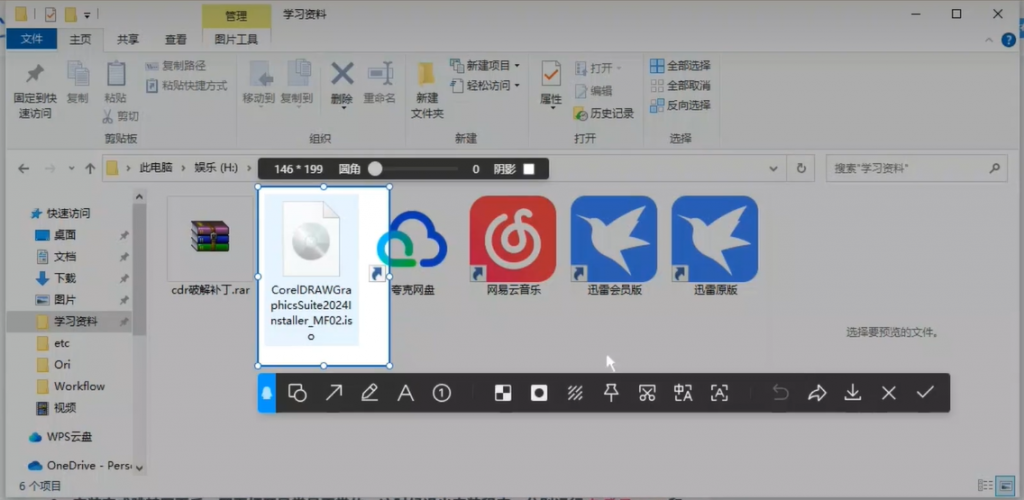Switch to the 图片工具 ribbon tab
Image resolution: width=1024 pixels, height=500 pixels.
236,39
